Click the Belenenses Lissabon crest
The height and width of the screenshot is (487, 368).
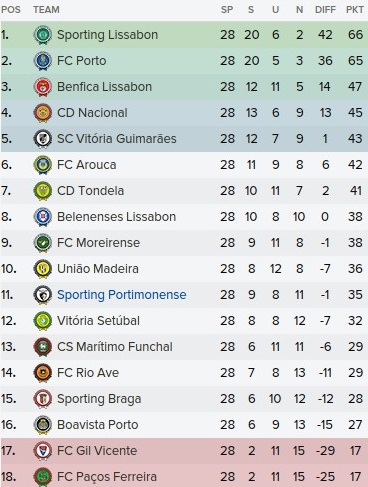(x=43, y=217)
